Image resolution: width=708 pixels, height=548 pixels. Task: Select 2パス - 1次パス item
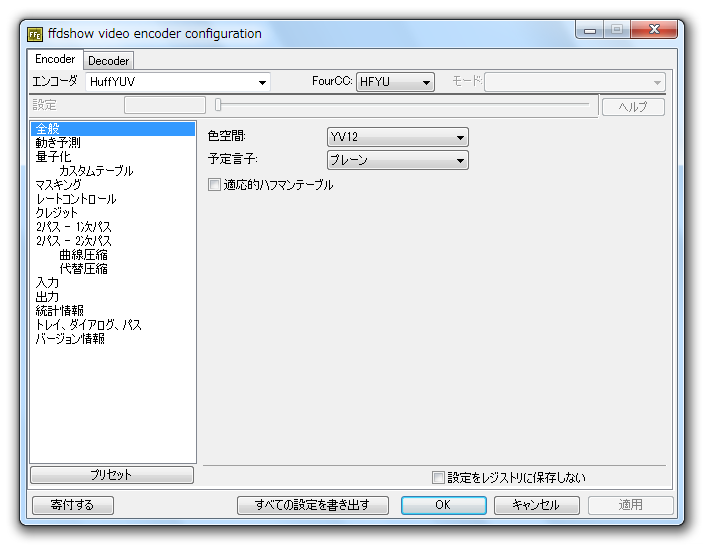(x=73, y=227)
